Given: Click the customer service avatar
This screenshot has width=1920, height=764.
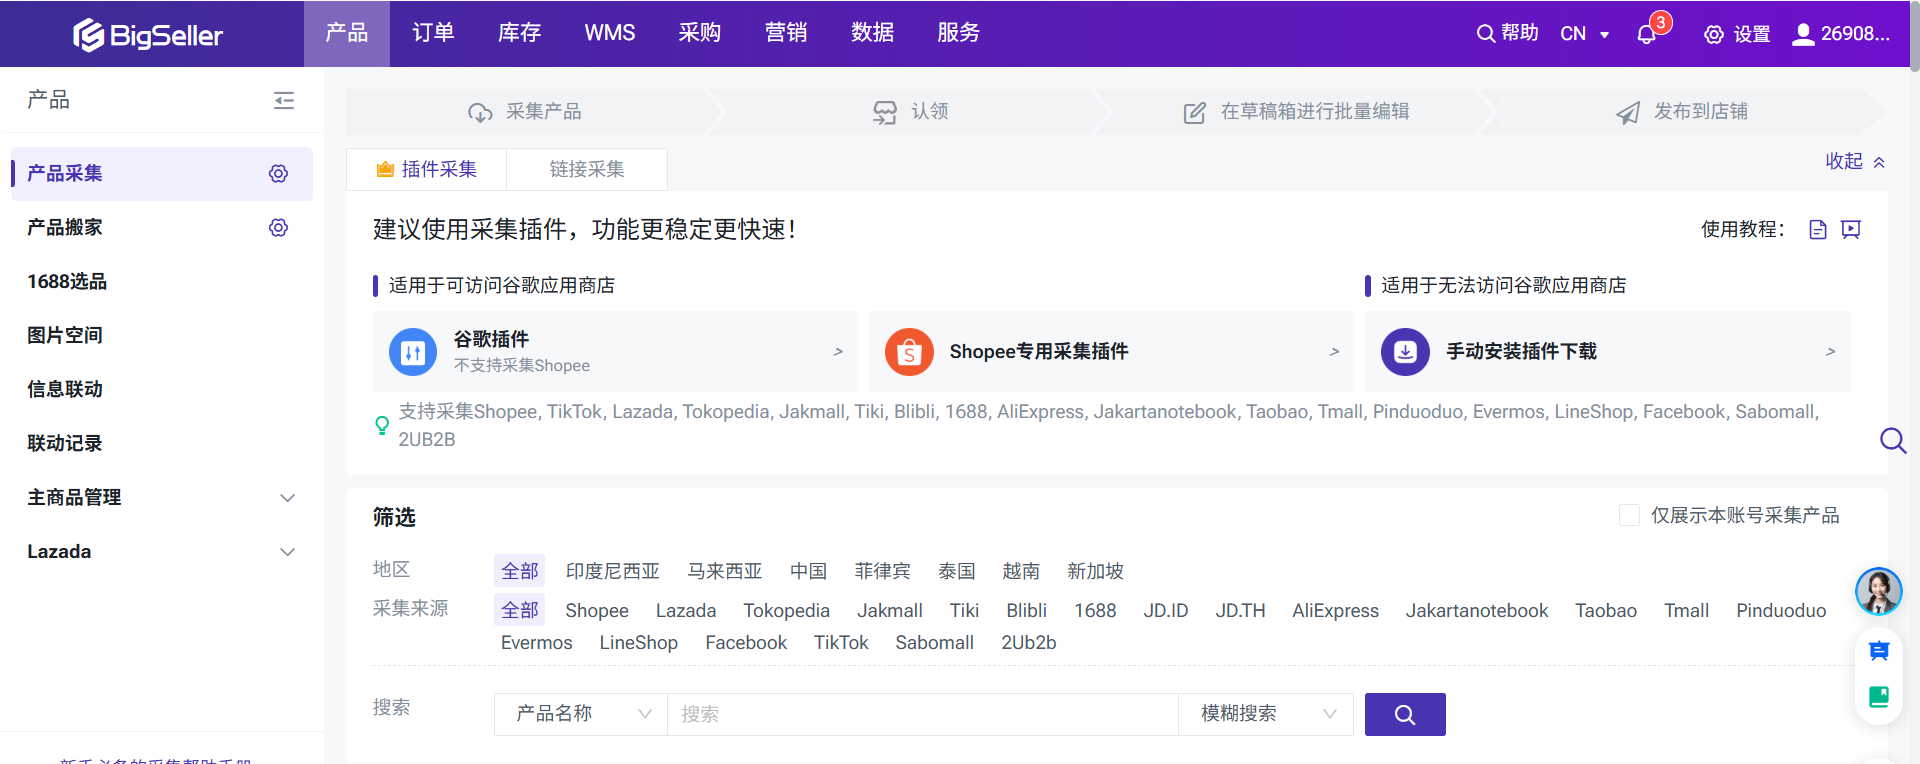Looking at the screenshot, I should tap(1878, 591).
